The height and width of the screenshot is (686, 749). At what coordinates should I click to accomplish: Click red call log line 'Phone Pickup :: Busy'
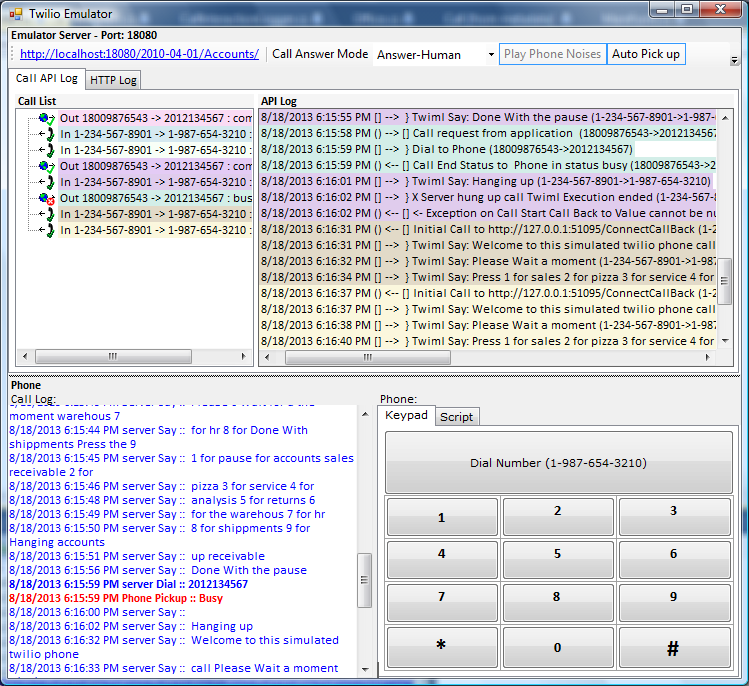116,598
